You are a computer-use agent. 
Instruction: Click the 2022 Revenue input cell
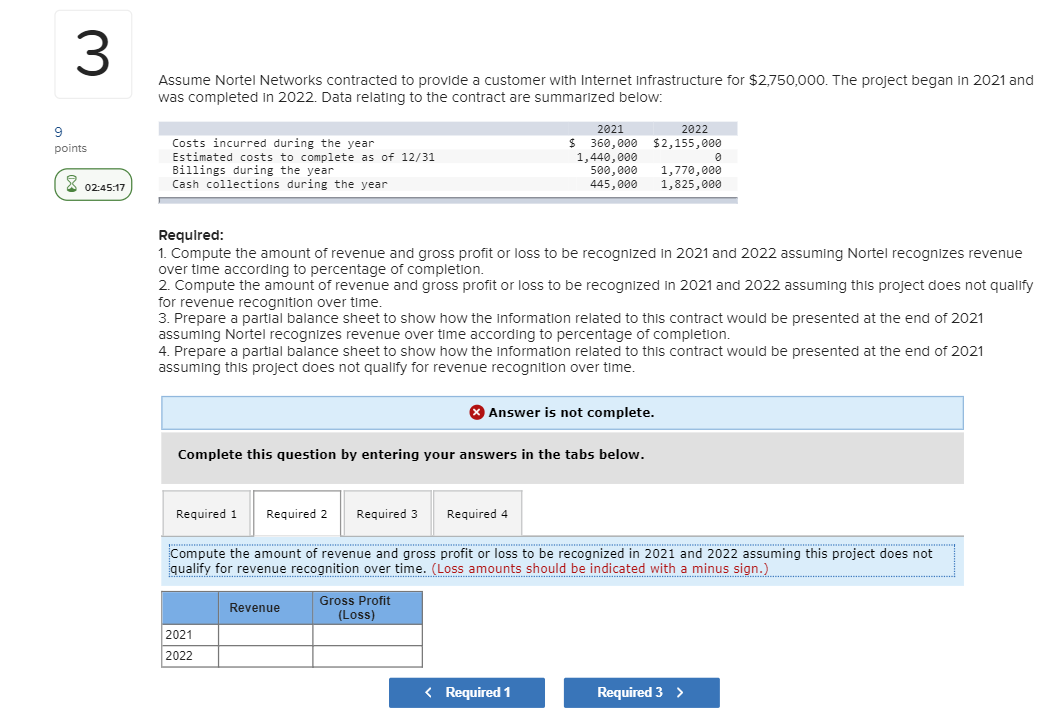coord(265,656)
